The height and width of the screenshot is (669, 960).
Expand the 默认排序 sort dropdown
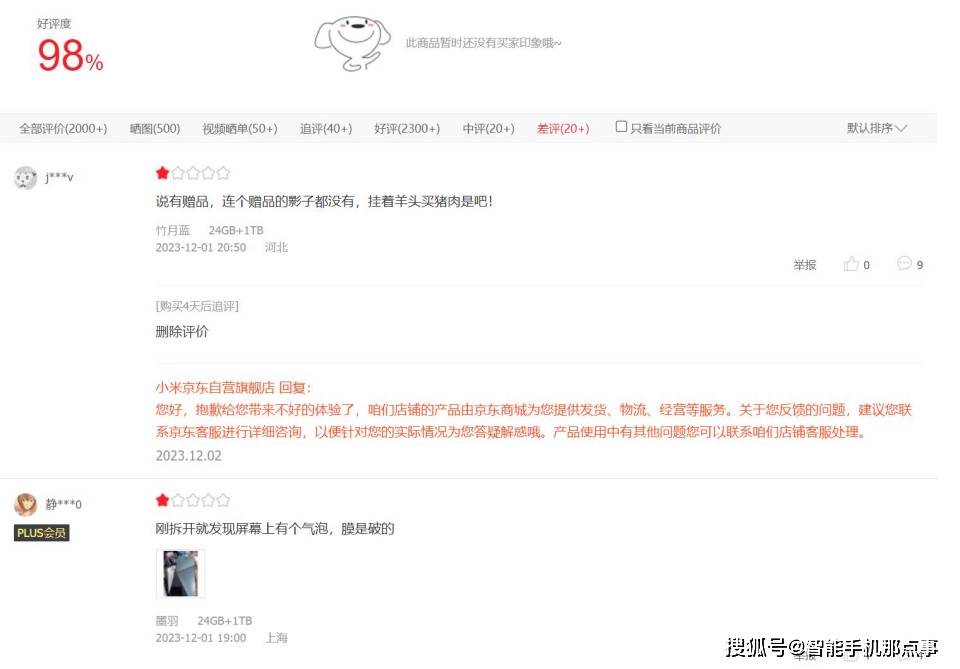(876, 128)
